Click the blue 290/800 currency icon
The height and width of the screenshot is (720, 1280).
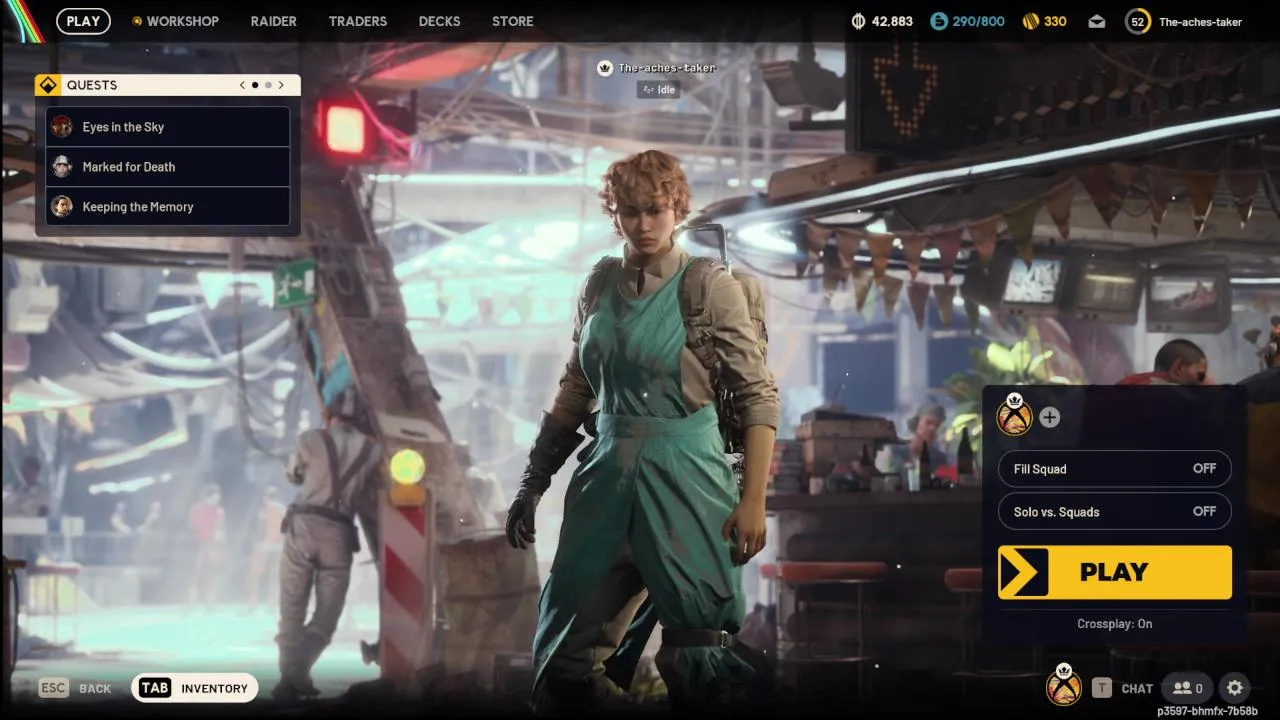938,21
